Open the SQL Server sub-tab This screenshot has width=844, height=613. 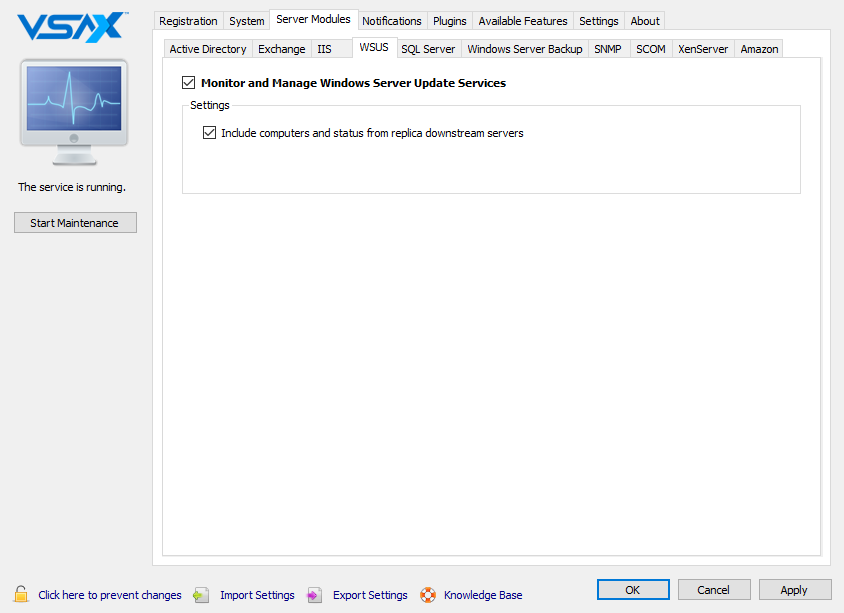[x=428, y=49]
